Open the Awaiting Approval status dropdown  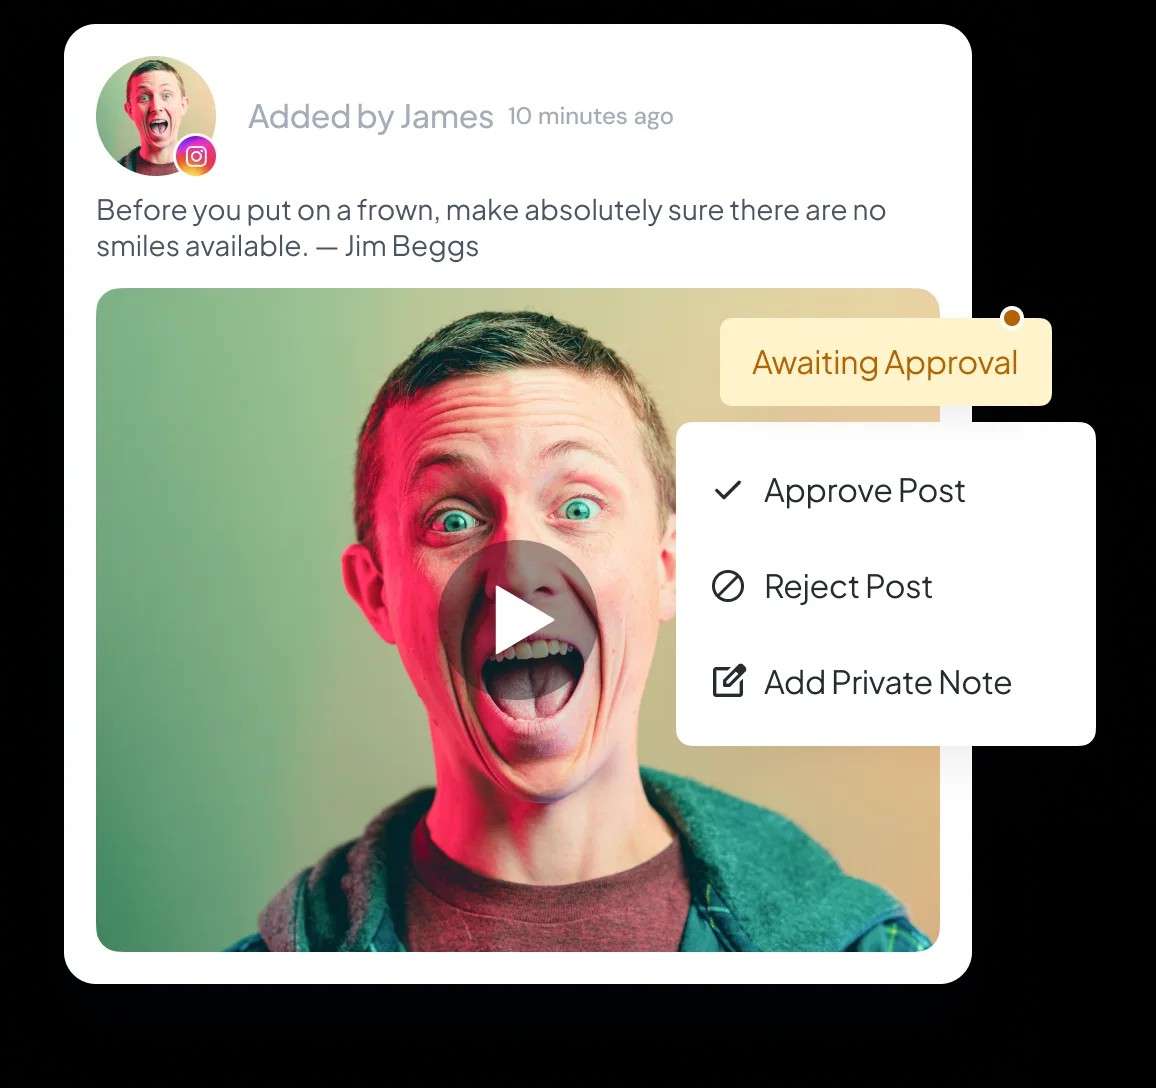[x=885, y=362]
